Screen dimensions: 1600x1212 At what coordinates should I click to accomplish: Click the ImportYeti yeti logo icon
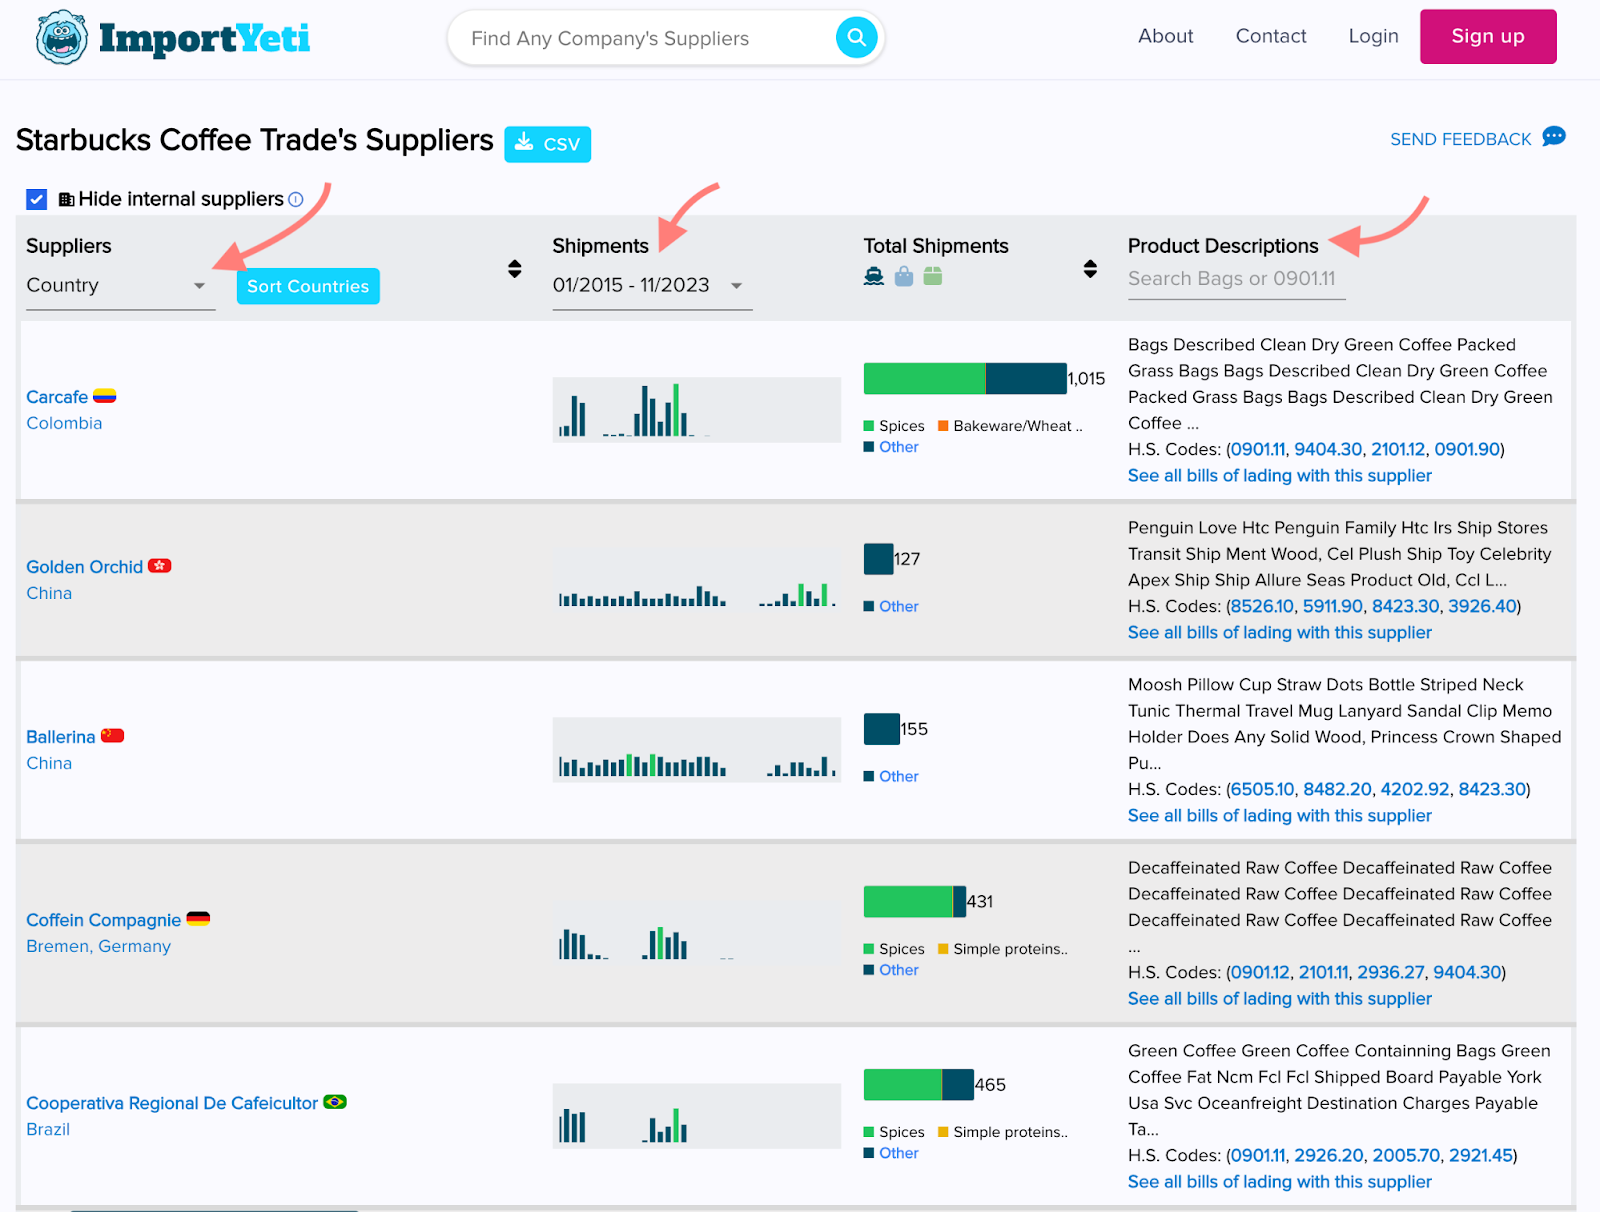[x=61, y=38]
